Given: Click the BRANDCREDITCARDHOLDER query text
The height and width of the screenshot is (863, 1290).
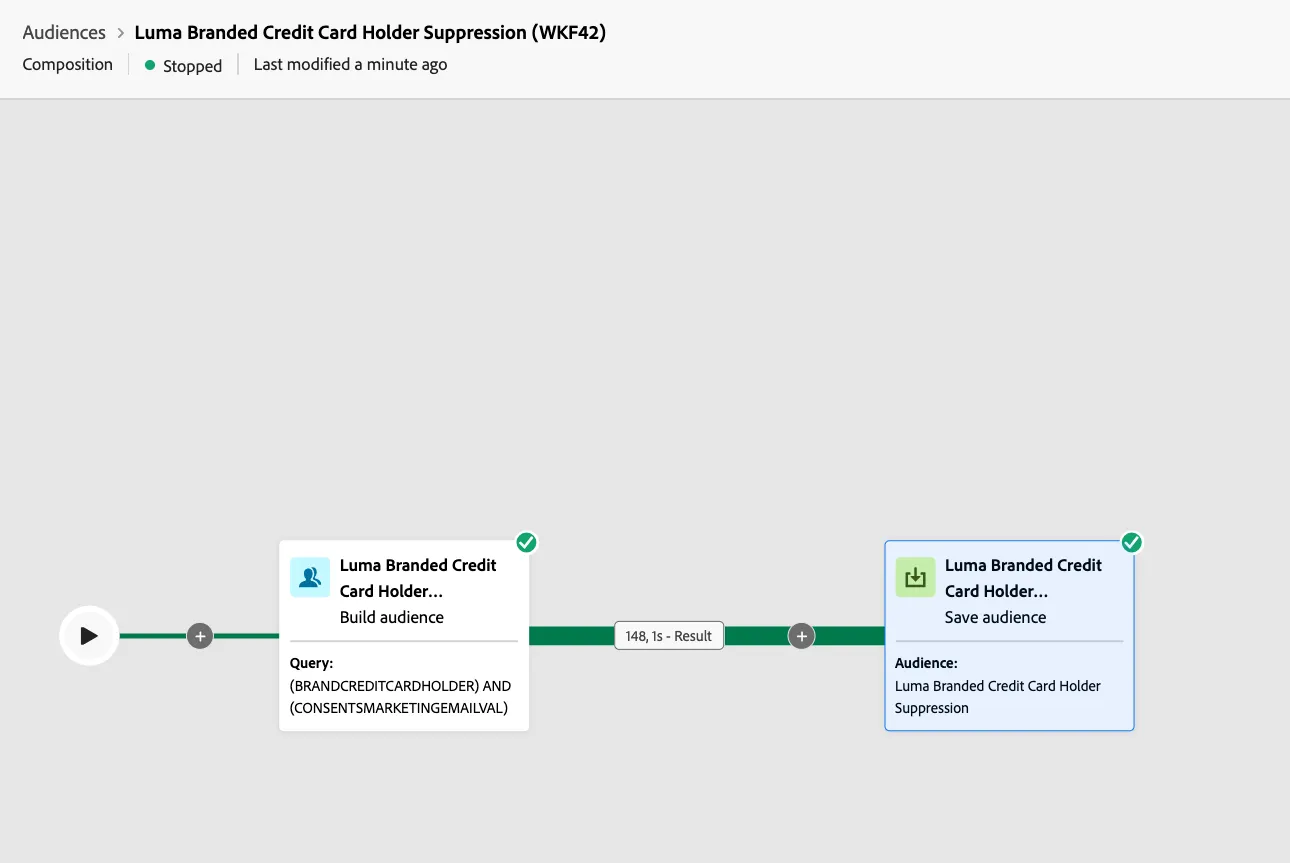Looking at the screenshot, I should click(400, 697).
